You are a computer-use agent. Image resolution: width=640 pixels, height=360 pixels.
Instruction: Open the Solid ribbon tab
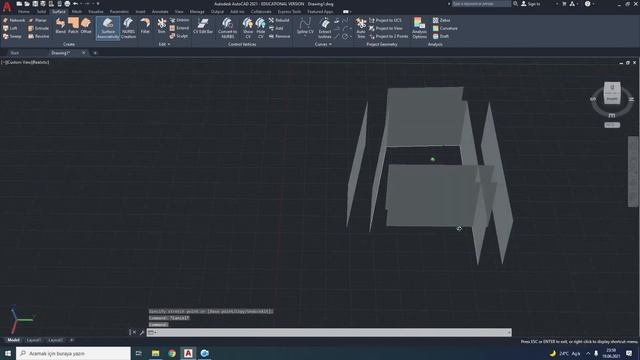tap(41, 12)
